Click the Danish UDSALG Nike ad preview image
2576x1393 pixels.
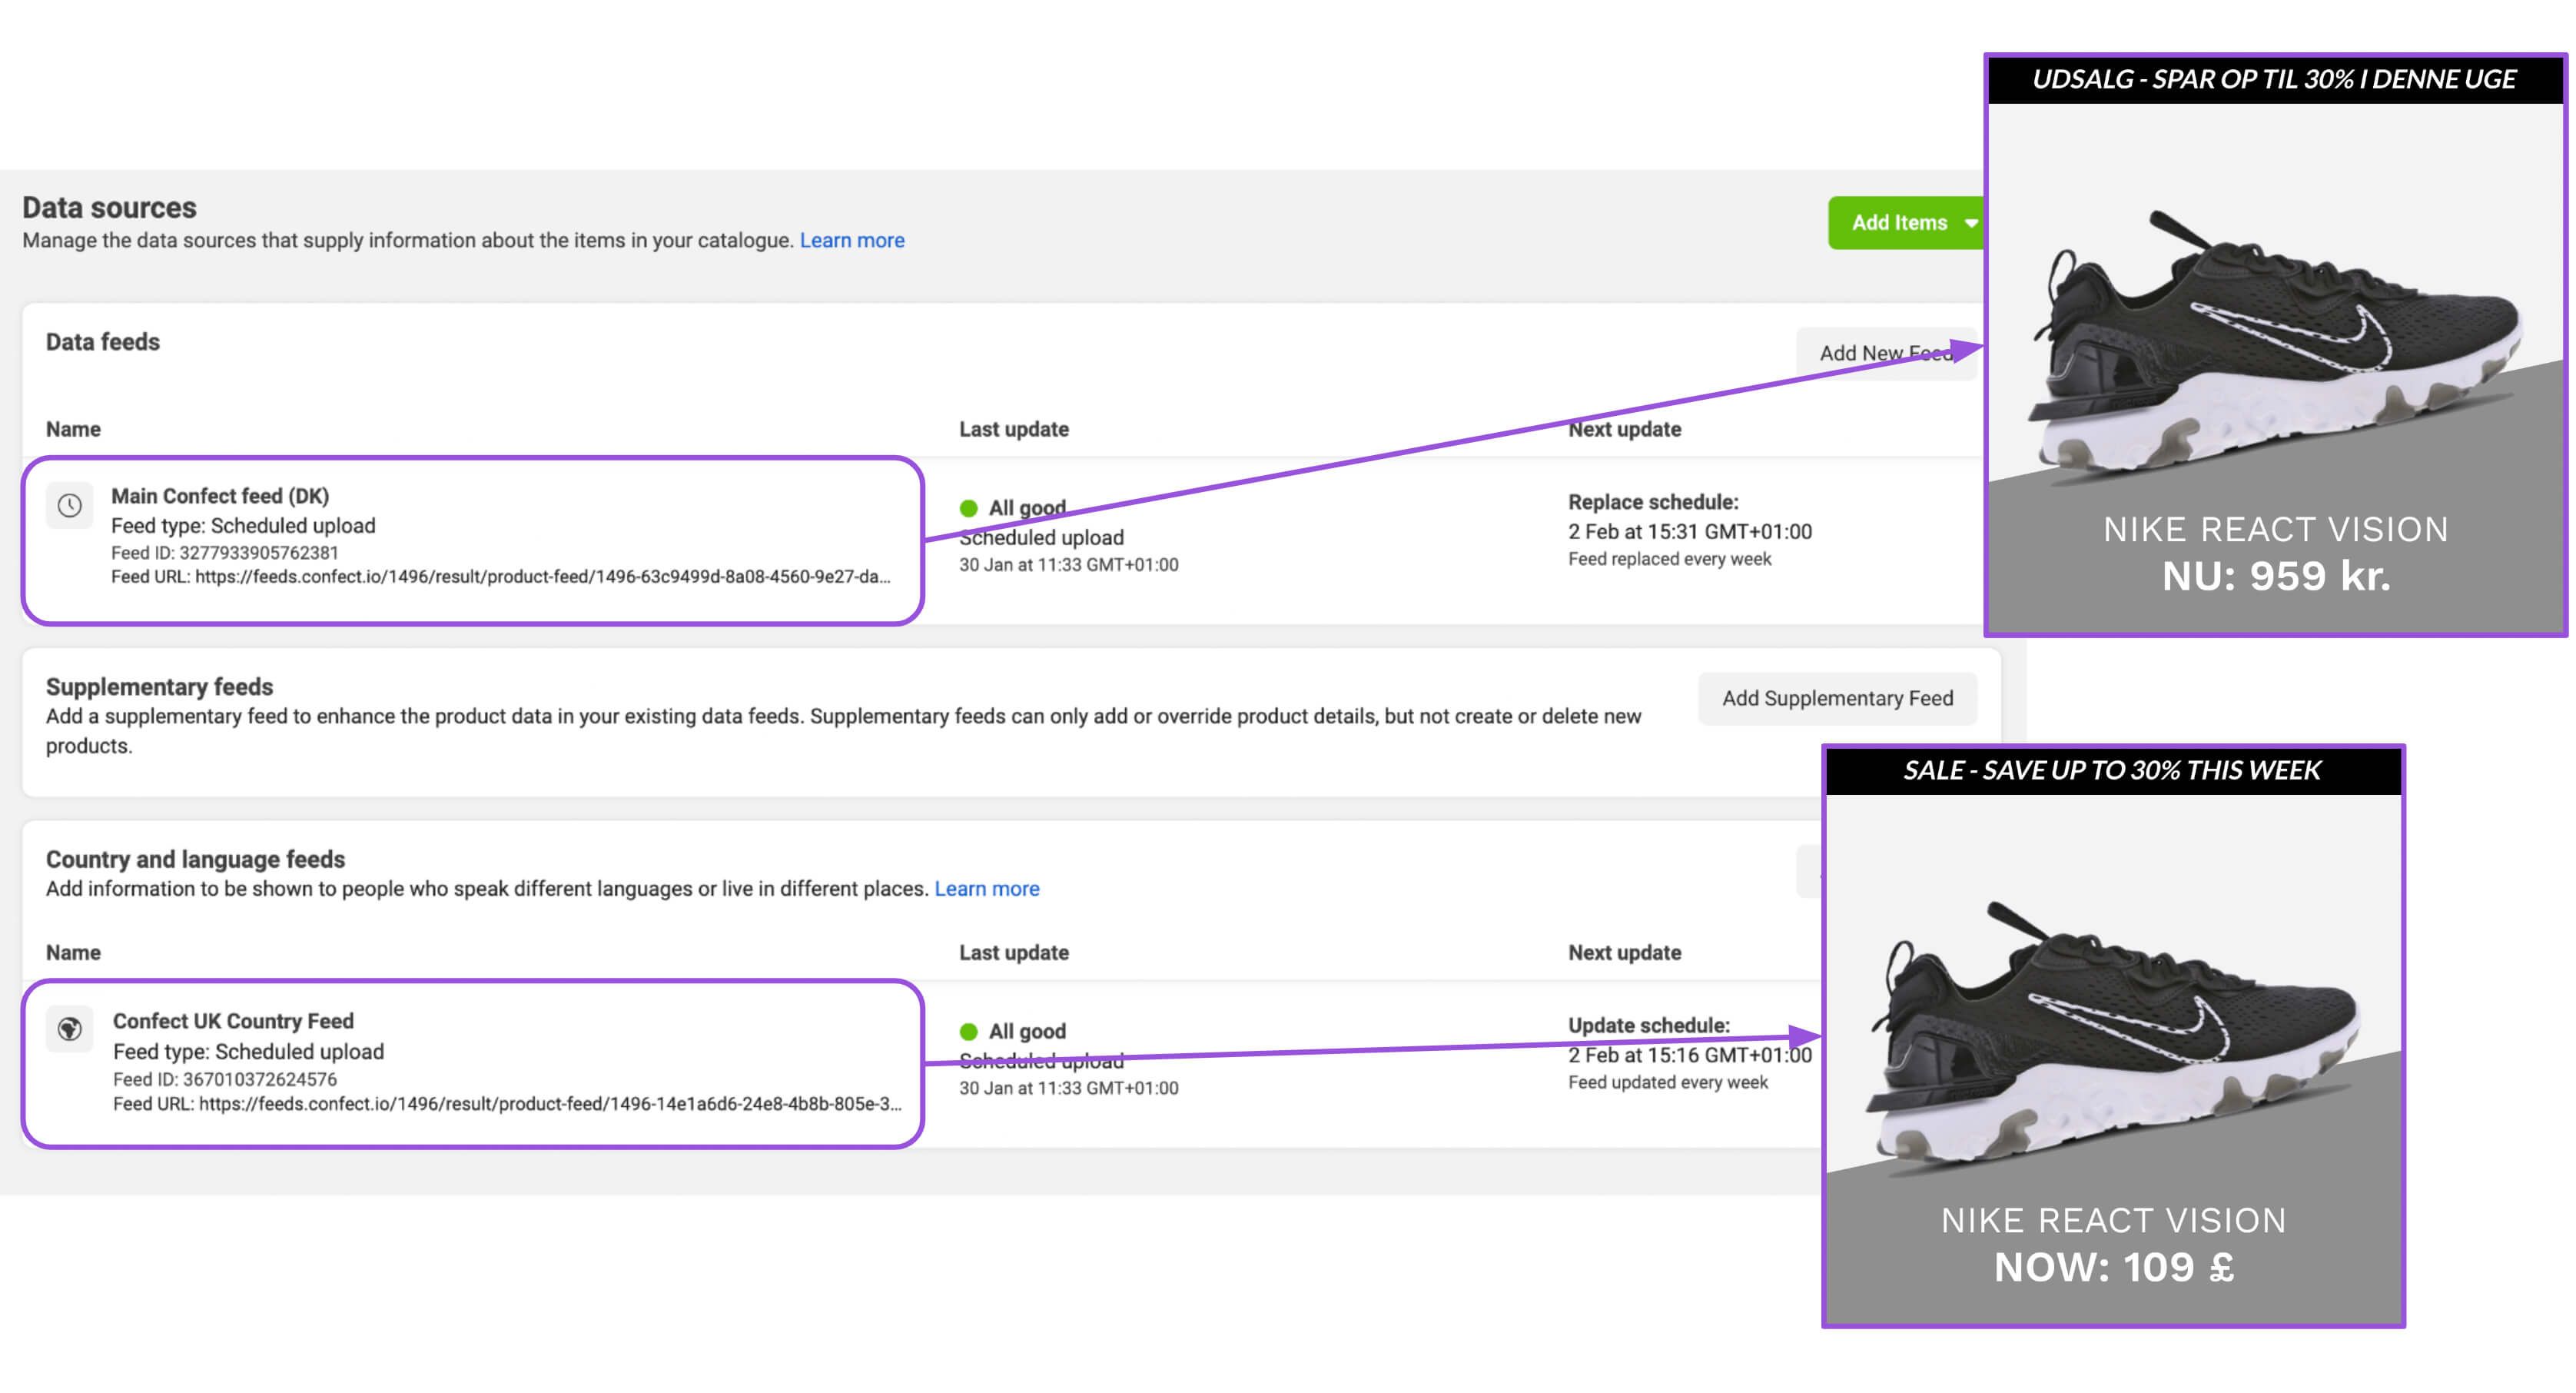click(x=2276, y=345)
